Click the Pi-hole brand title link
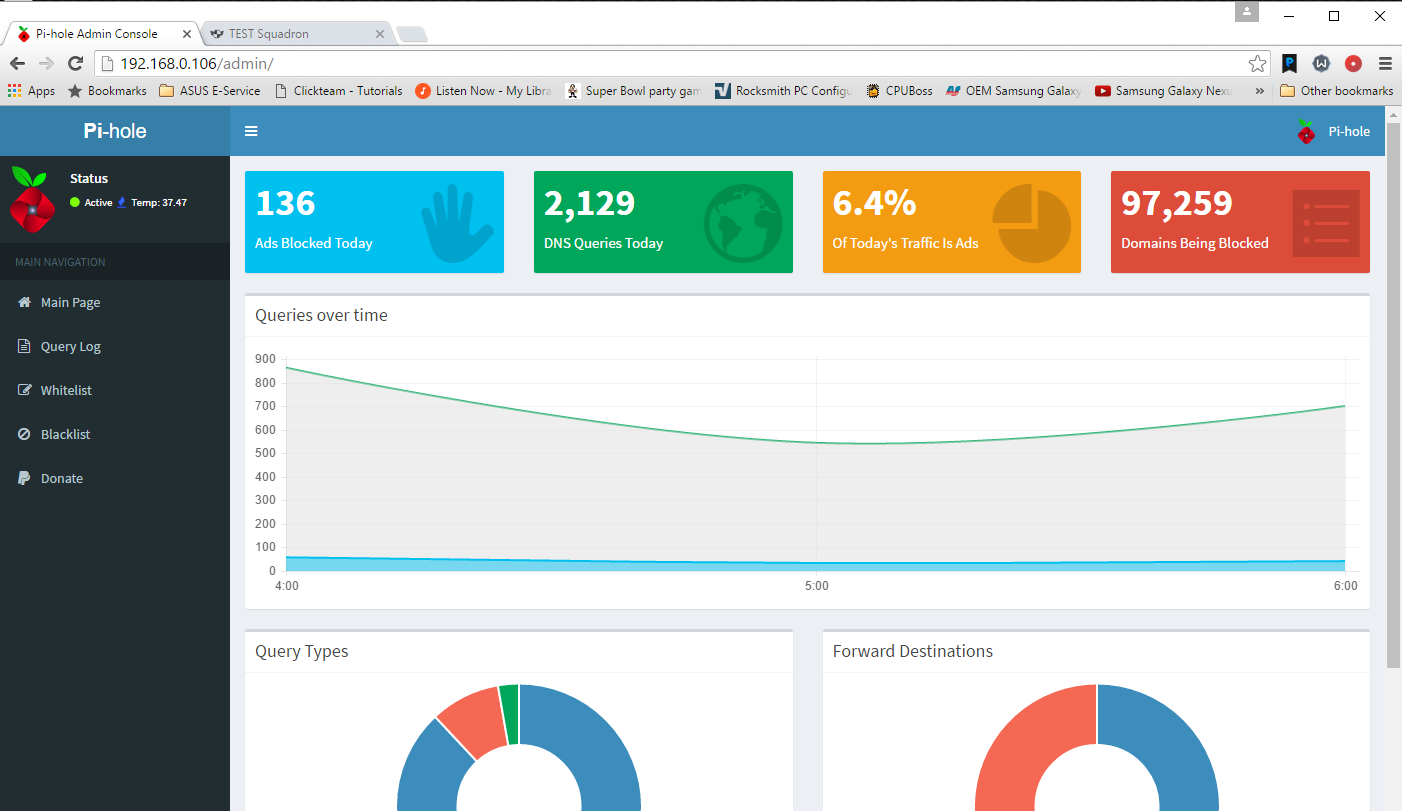The height and width of the screenshot is (811, 1402). click(x=115, y=131)
